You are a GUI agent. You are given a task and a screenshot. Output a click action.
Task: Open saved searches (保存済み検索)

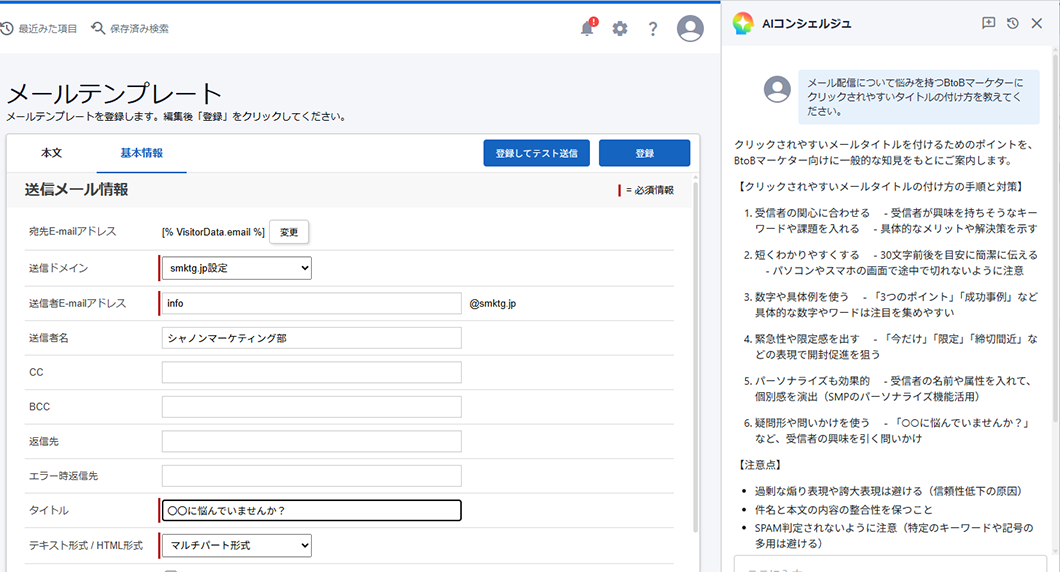(130, 28)
